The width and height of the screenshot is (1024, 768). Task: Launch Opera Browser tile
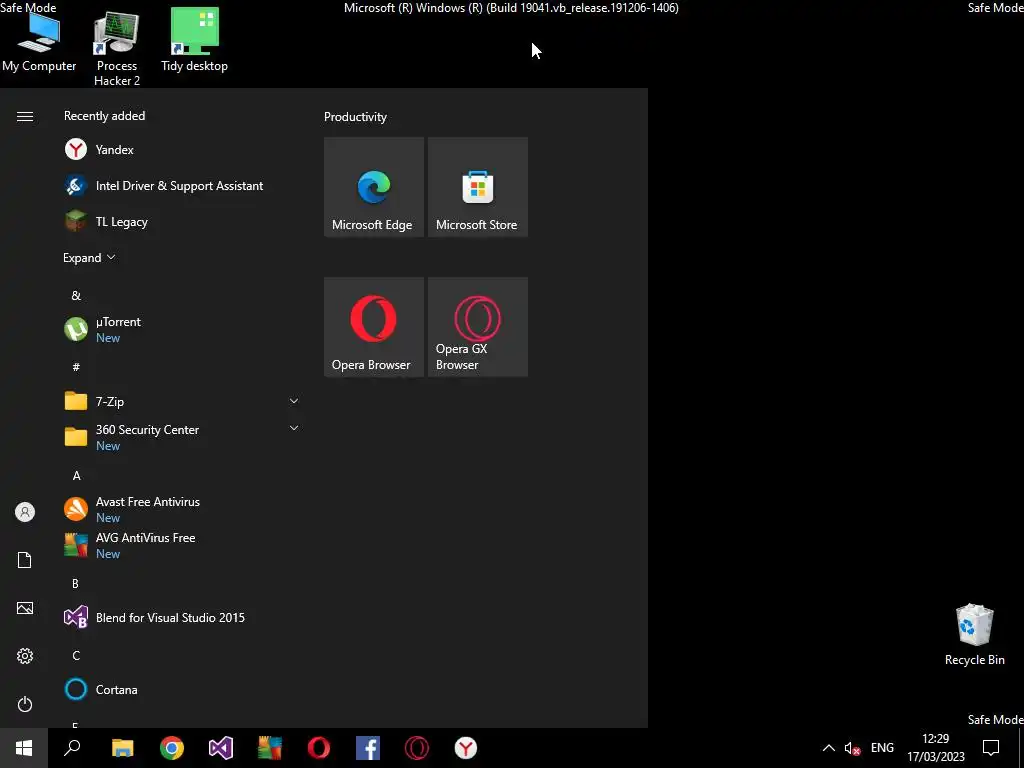[374, 327]
